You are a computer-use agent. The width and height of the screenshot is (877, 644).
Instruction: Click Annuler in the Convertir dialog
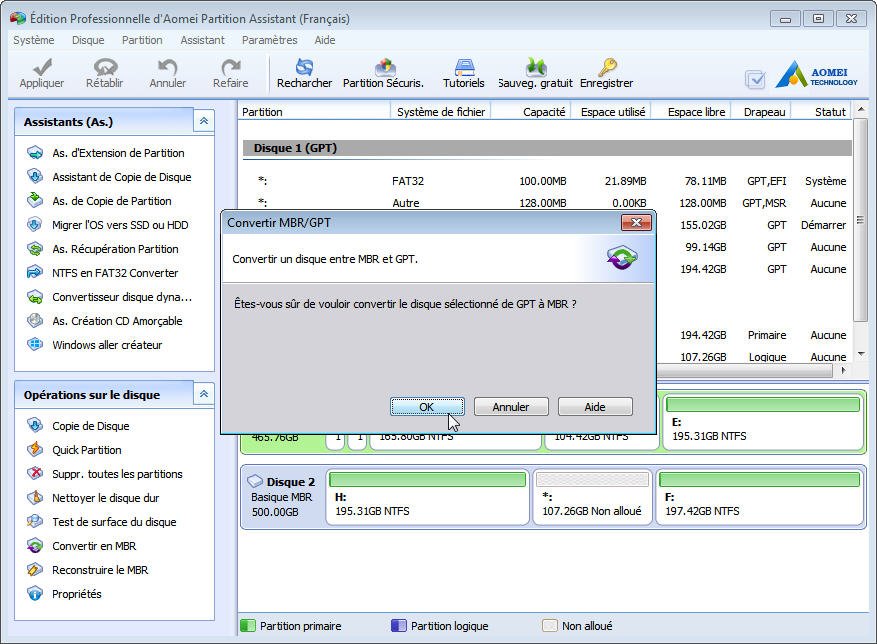coord(511,407)
